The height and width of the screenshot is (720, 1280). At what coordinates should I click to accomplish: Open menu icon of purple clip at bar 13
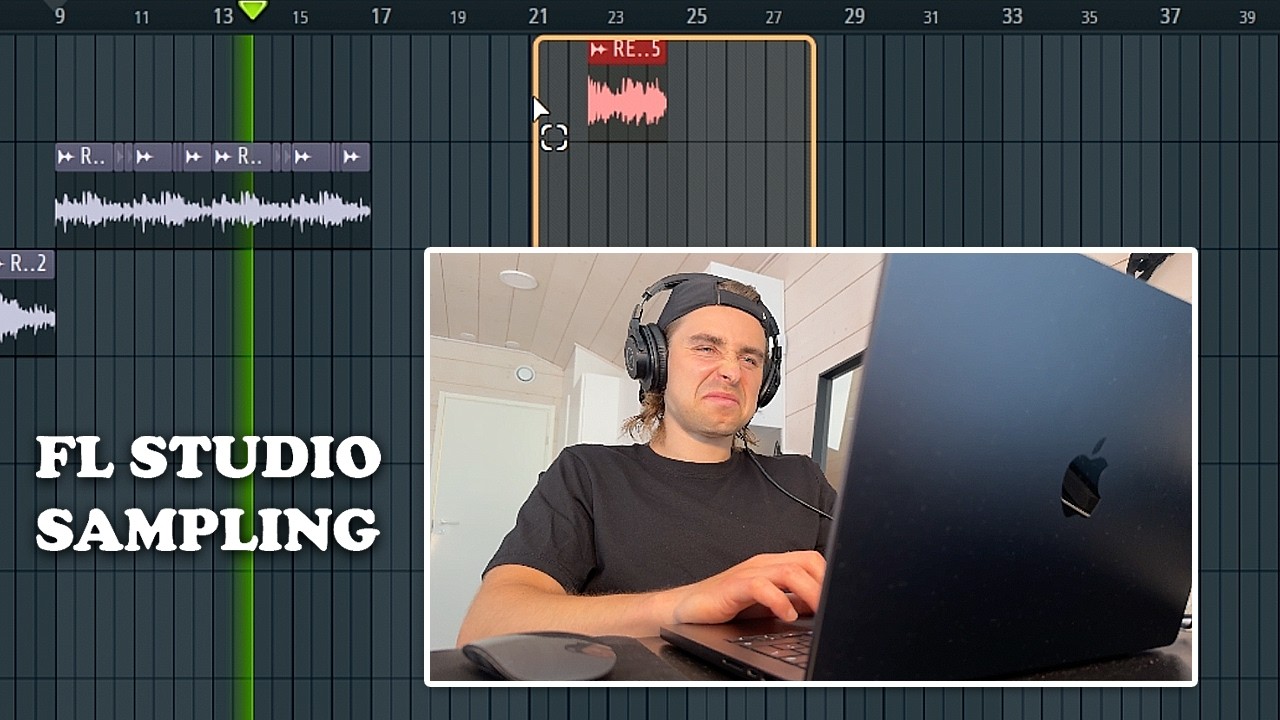[x=222, y=157]
